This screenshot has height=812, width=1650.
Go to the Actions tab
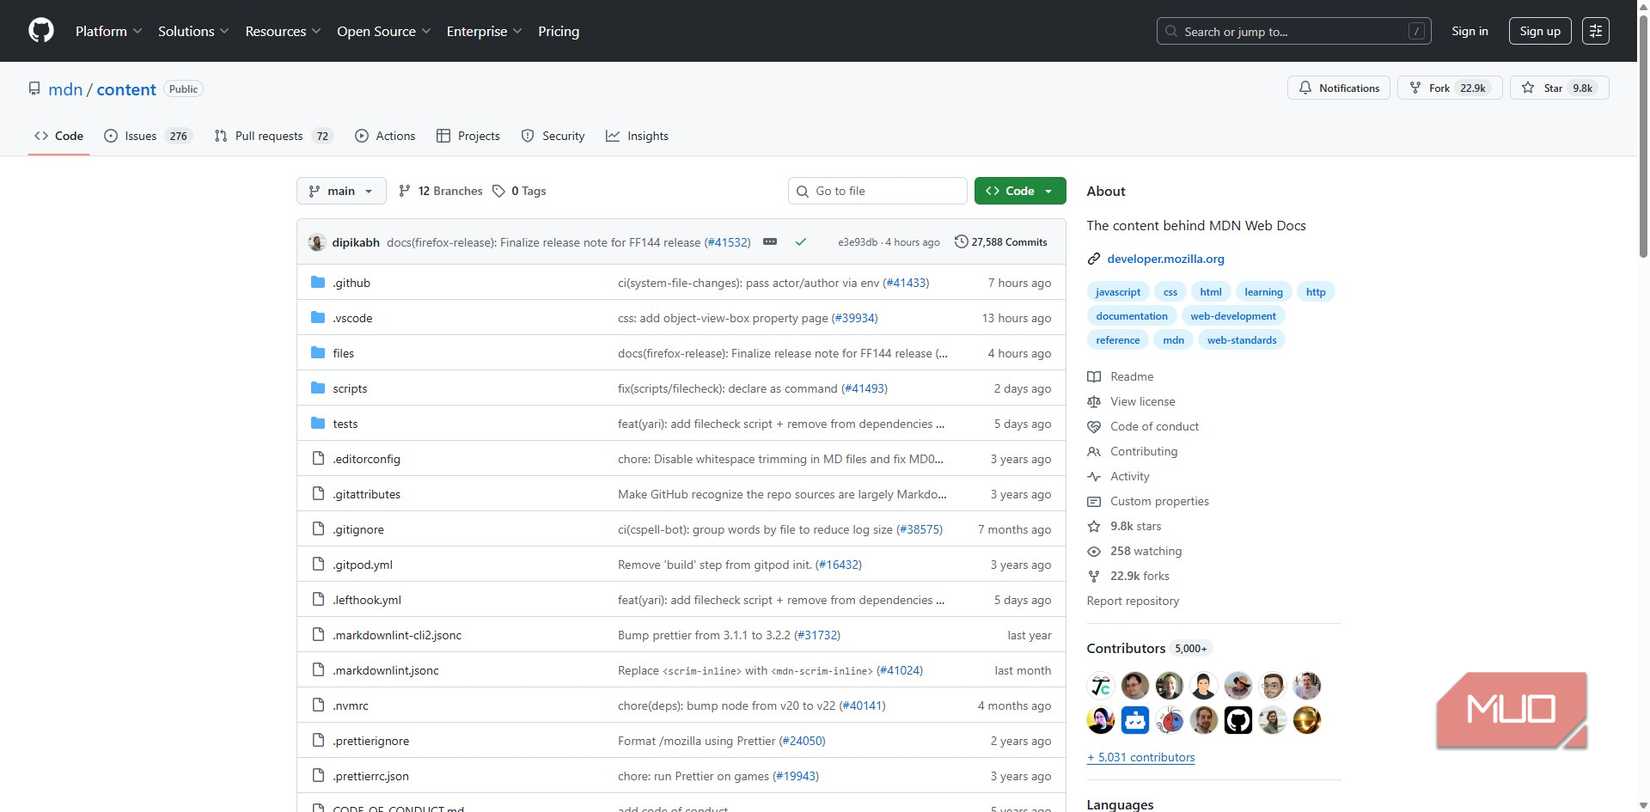(x=385, y=136)
